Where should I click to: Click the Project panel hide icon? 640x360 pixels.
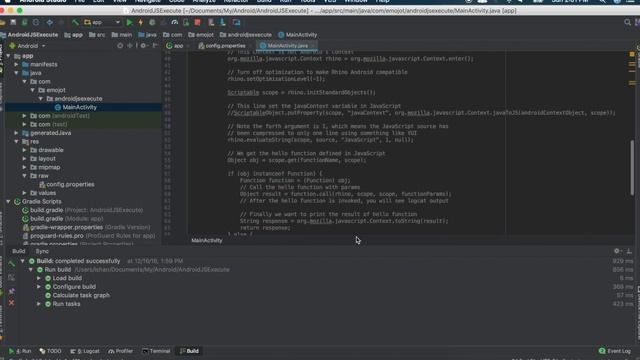click(x=155, y=46)
